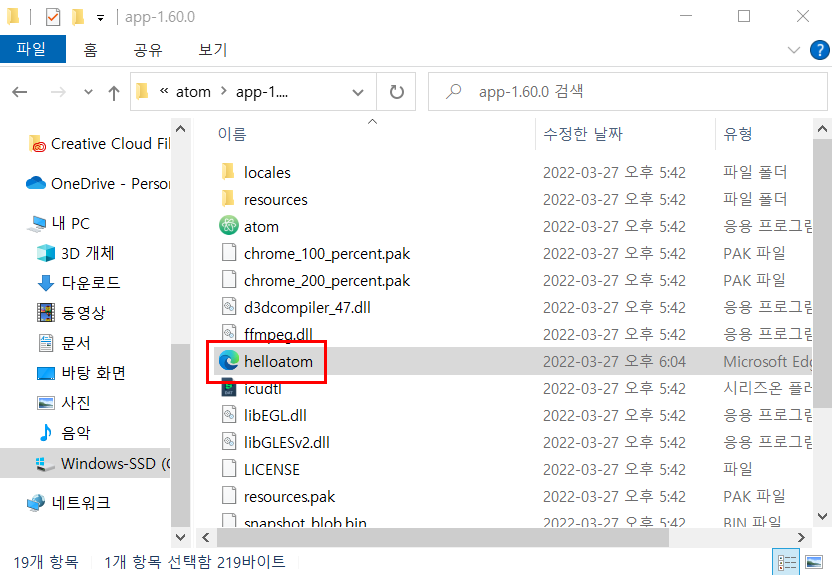
Task: Select the icudtl file icon
Action: [x=229, y=388]
